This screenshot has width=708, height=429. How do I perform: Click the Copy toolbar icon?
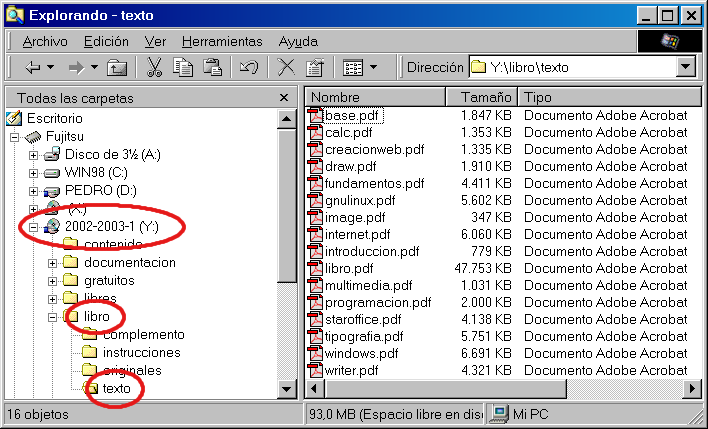(x=183, y=67)
